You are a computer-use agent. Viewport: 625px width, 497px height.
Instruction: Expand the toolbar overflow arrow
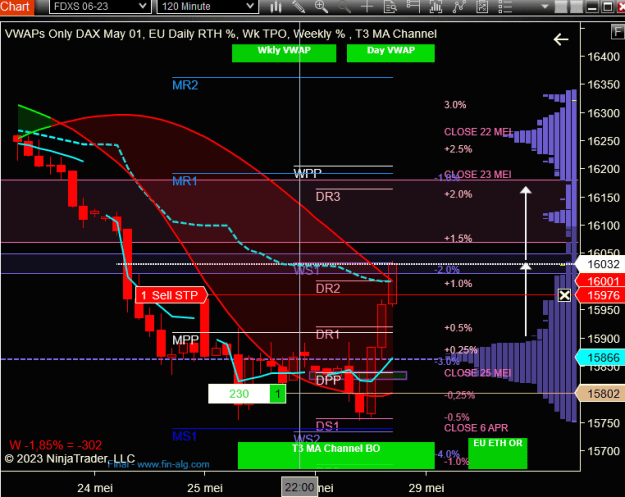(544, 6)
